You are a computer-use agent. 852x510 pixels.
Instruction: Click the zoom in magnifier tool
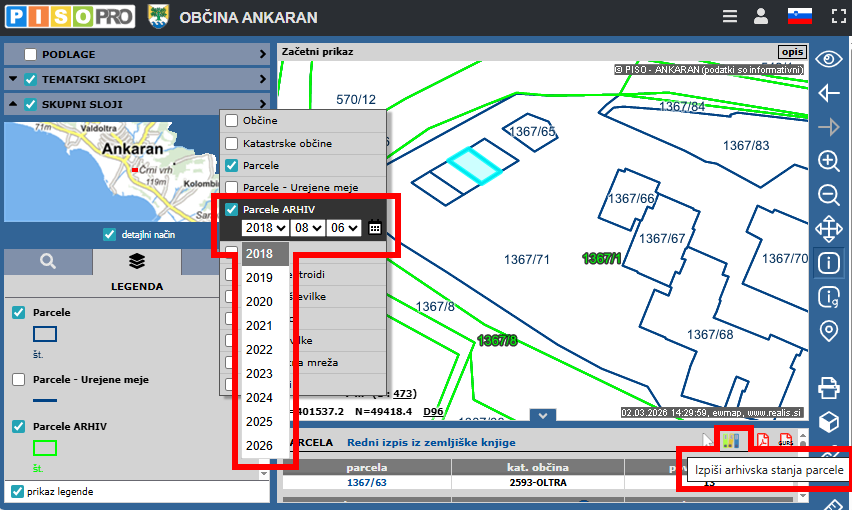828,161
